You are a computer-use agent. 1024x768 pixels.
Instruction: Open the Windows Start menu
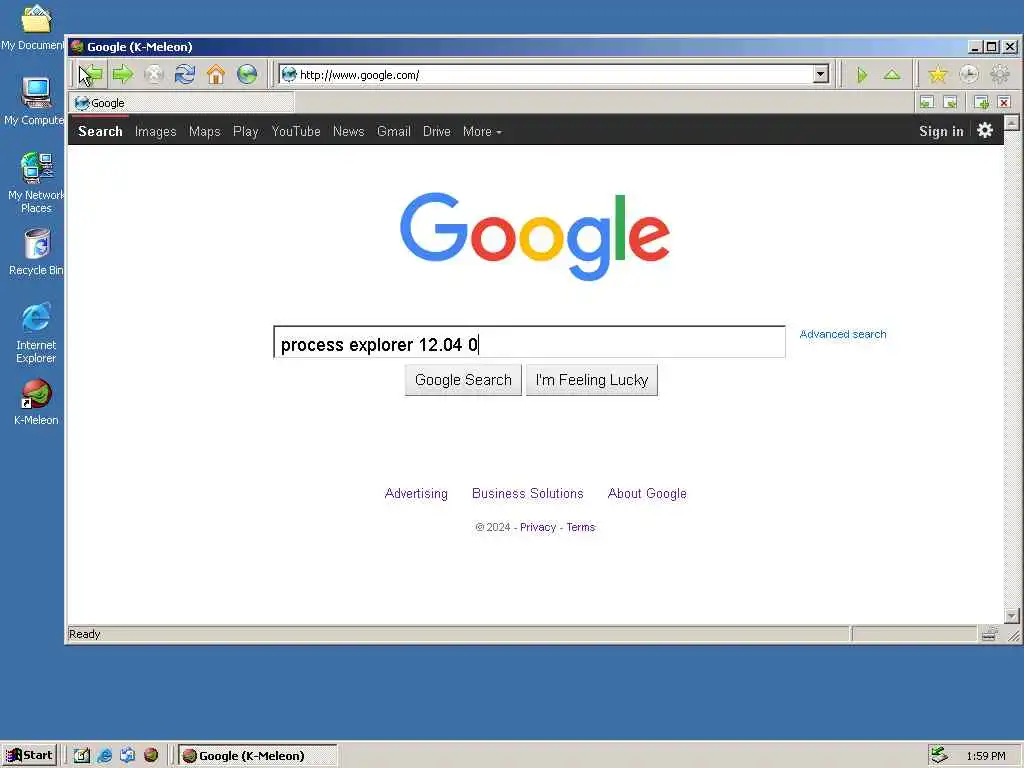pos(30,756)
